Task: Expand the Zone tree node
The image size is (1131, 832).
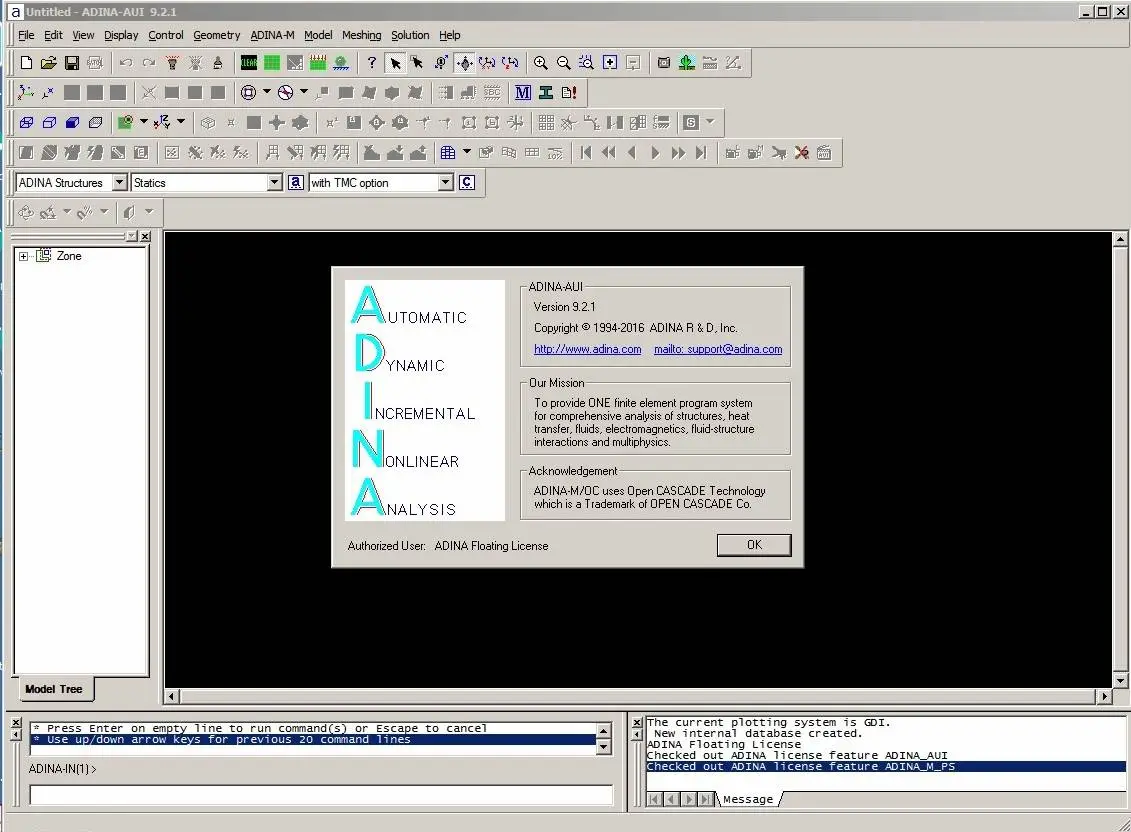Action: (x=23, y=256)
